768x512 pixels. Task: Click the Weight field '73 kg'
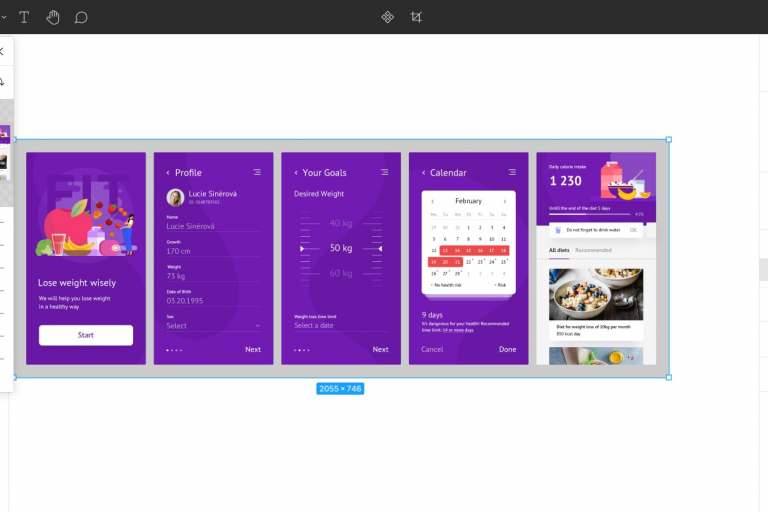(x=213, y=276)
